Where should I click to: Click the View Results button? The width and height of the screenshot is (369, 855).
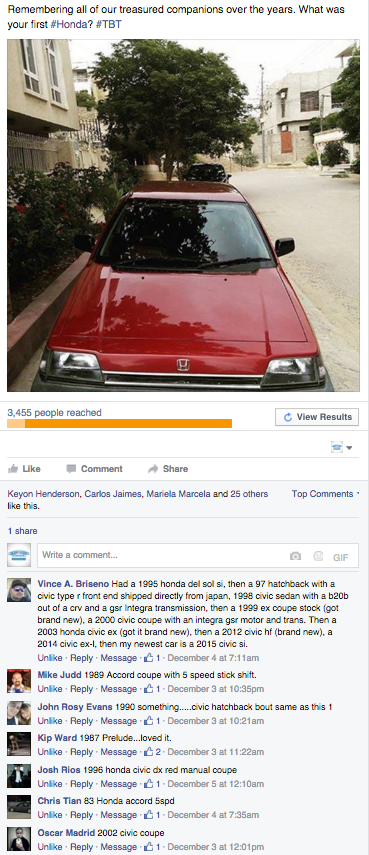coord(317,417)
